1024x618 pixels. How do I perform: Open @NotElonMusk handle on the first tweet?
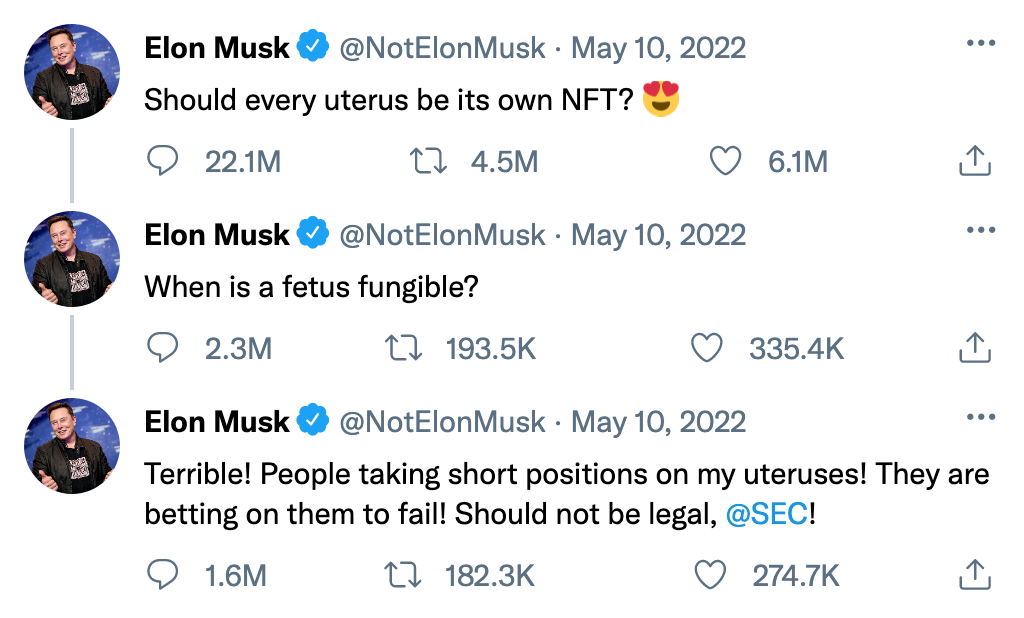442,48
